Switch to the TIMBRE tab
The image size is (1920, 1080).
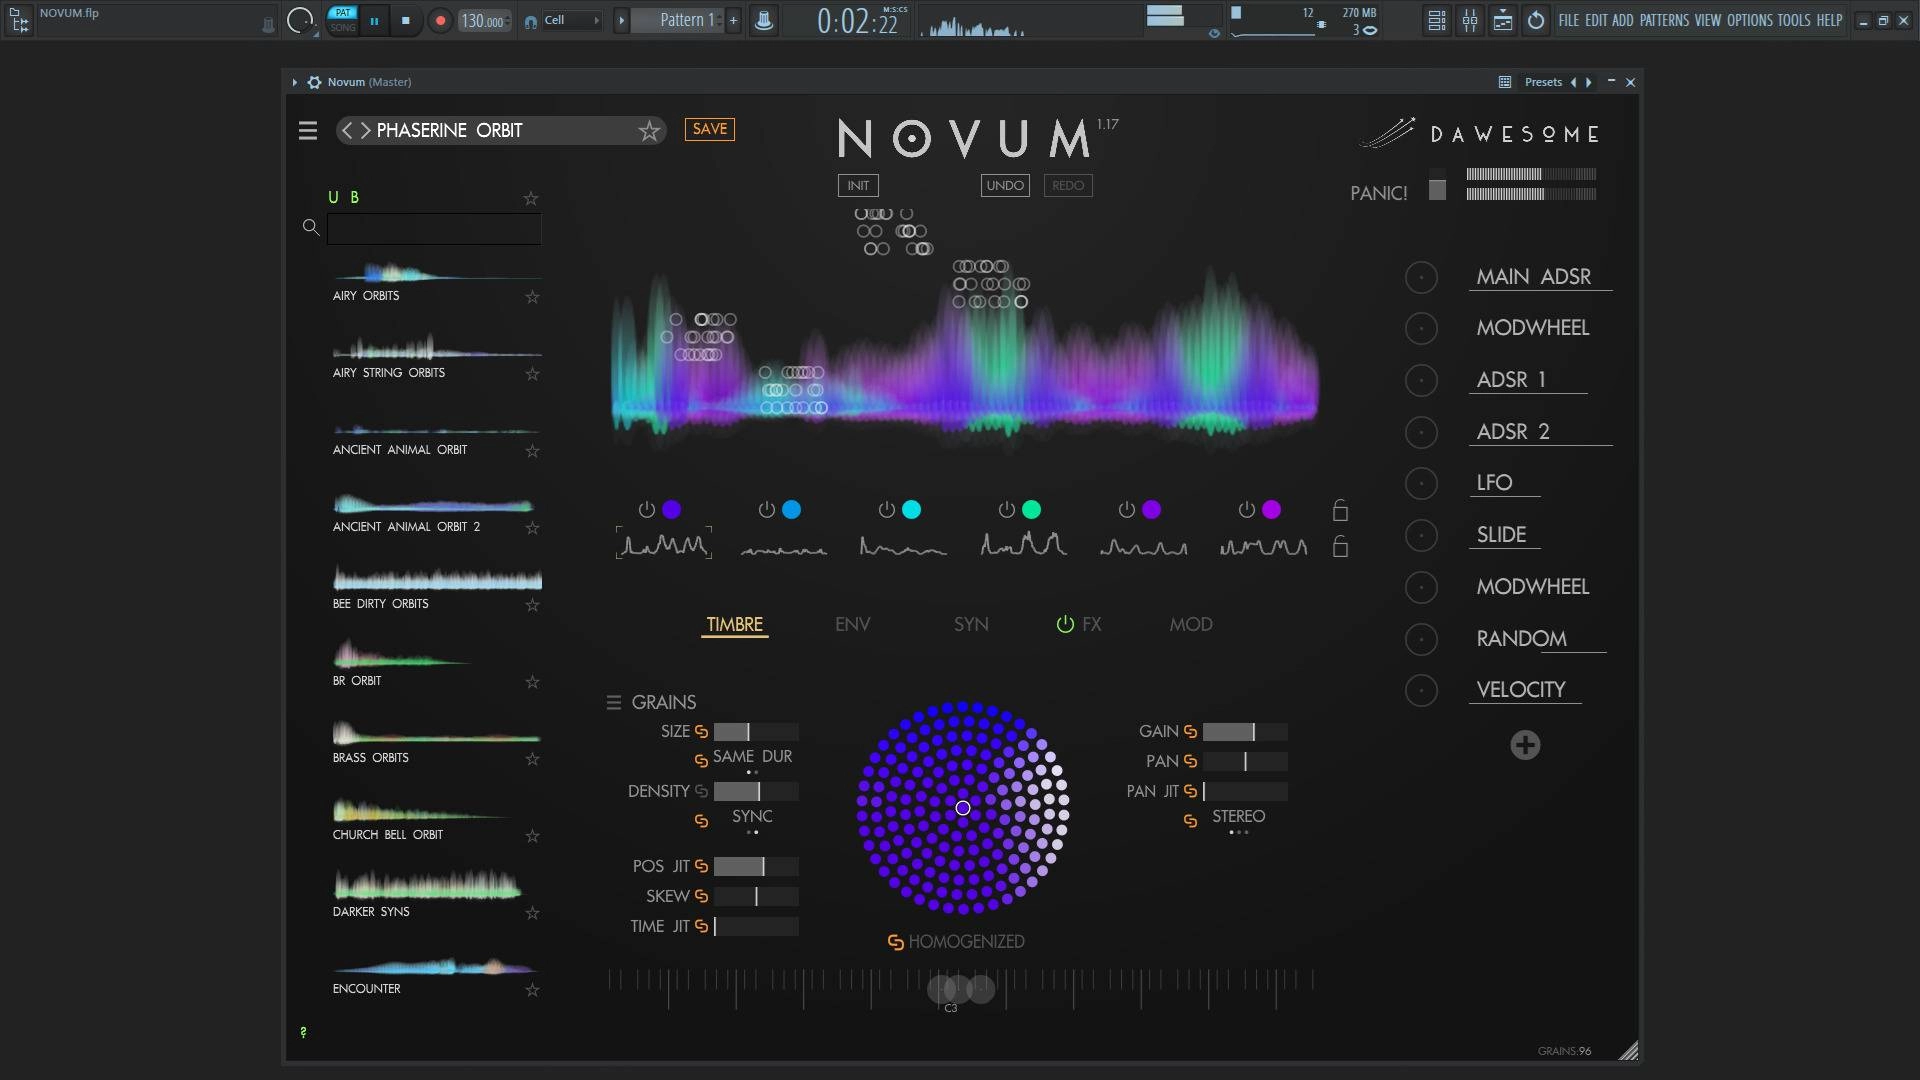pos(735,625)
